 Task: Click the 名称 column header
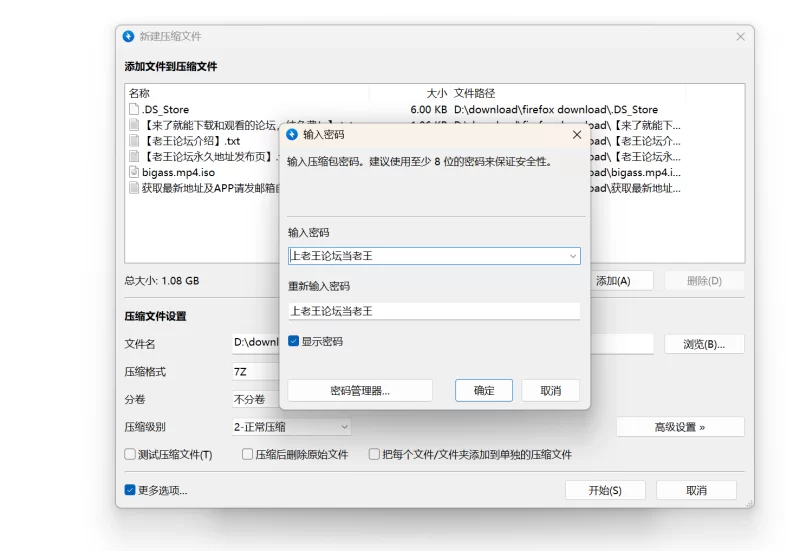click(x=140, y=93)
